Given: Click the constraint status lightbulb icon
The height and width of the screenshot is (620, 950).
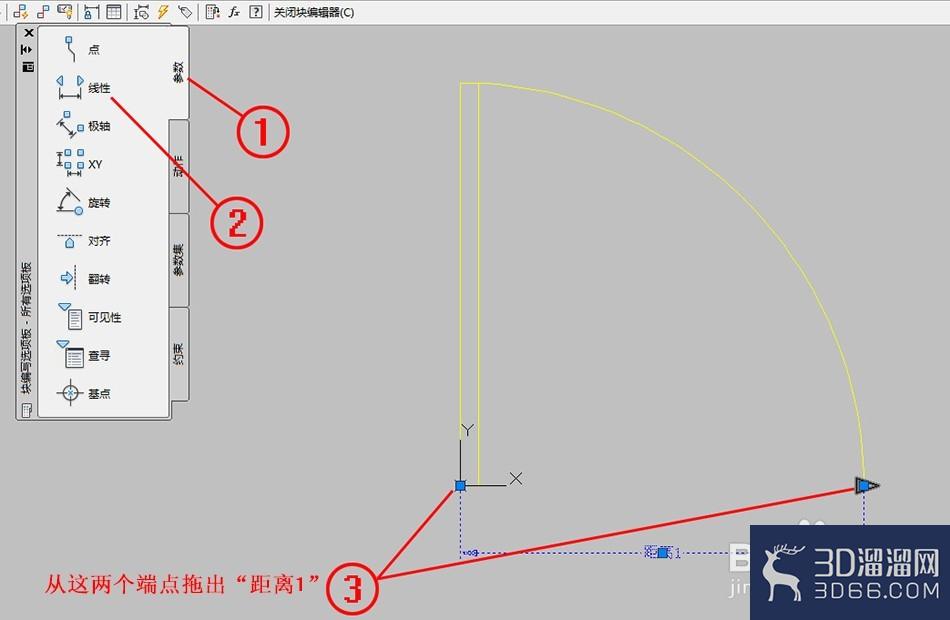Looking at the screenshot, I should (x=65, y=12).
